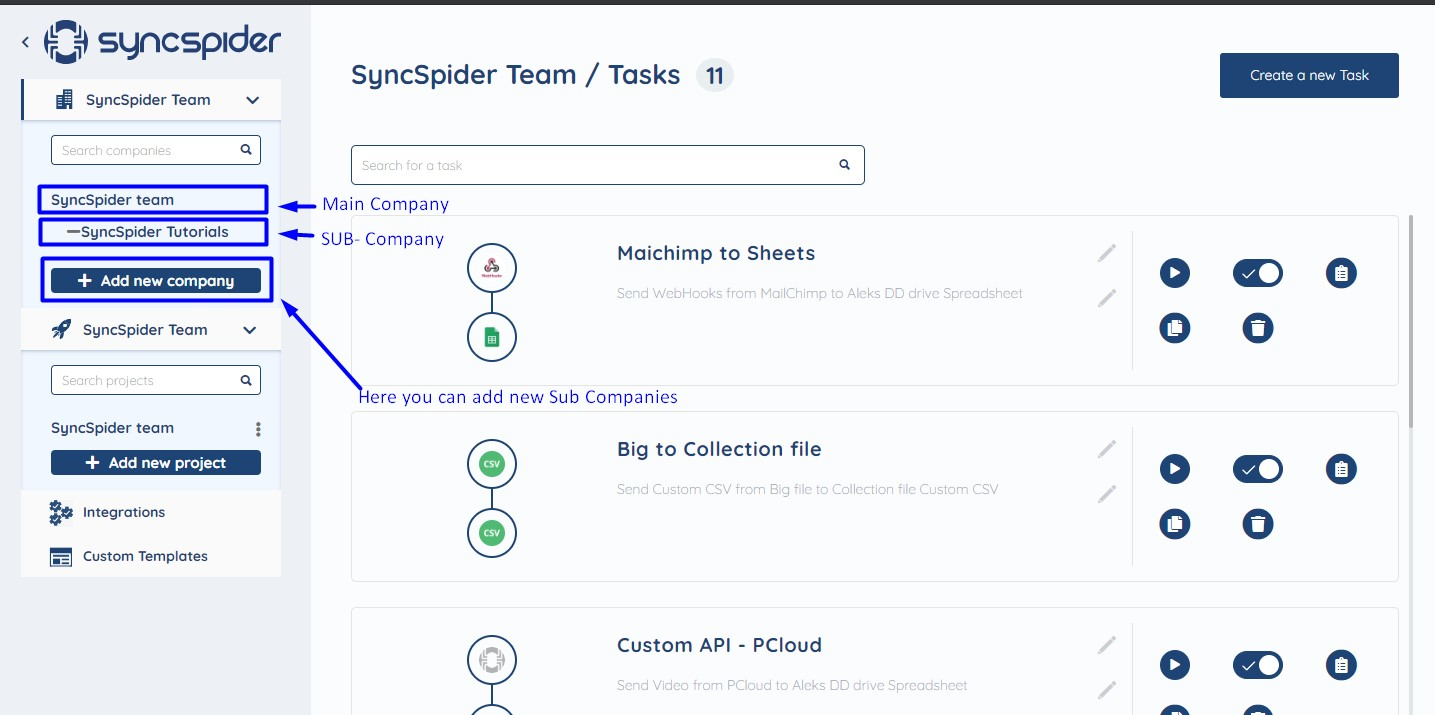Toggle the Custom API - PCloud switch

[1258, 665]
